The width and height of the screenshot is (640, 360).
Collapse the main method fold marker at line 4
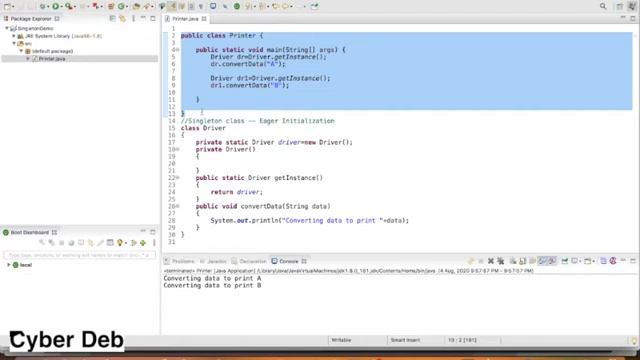[x=178, y=50]
